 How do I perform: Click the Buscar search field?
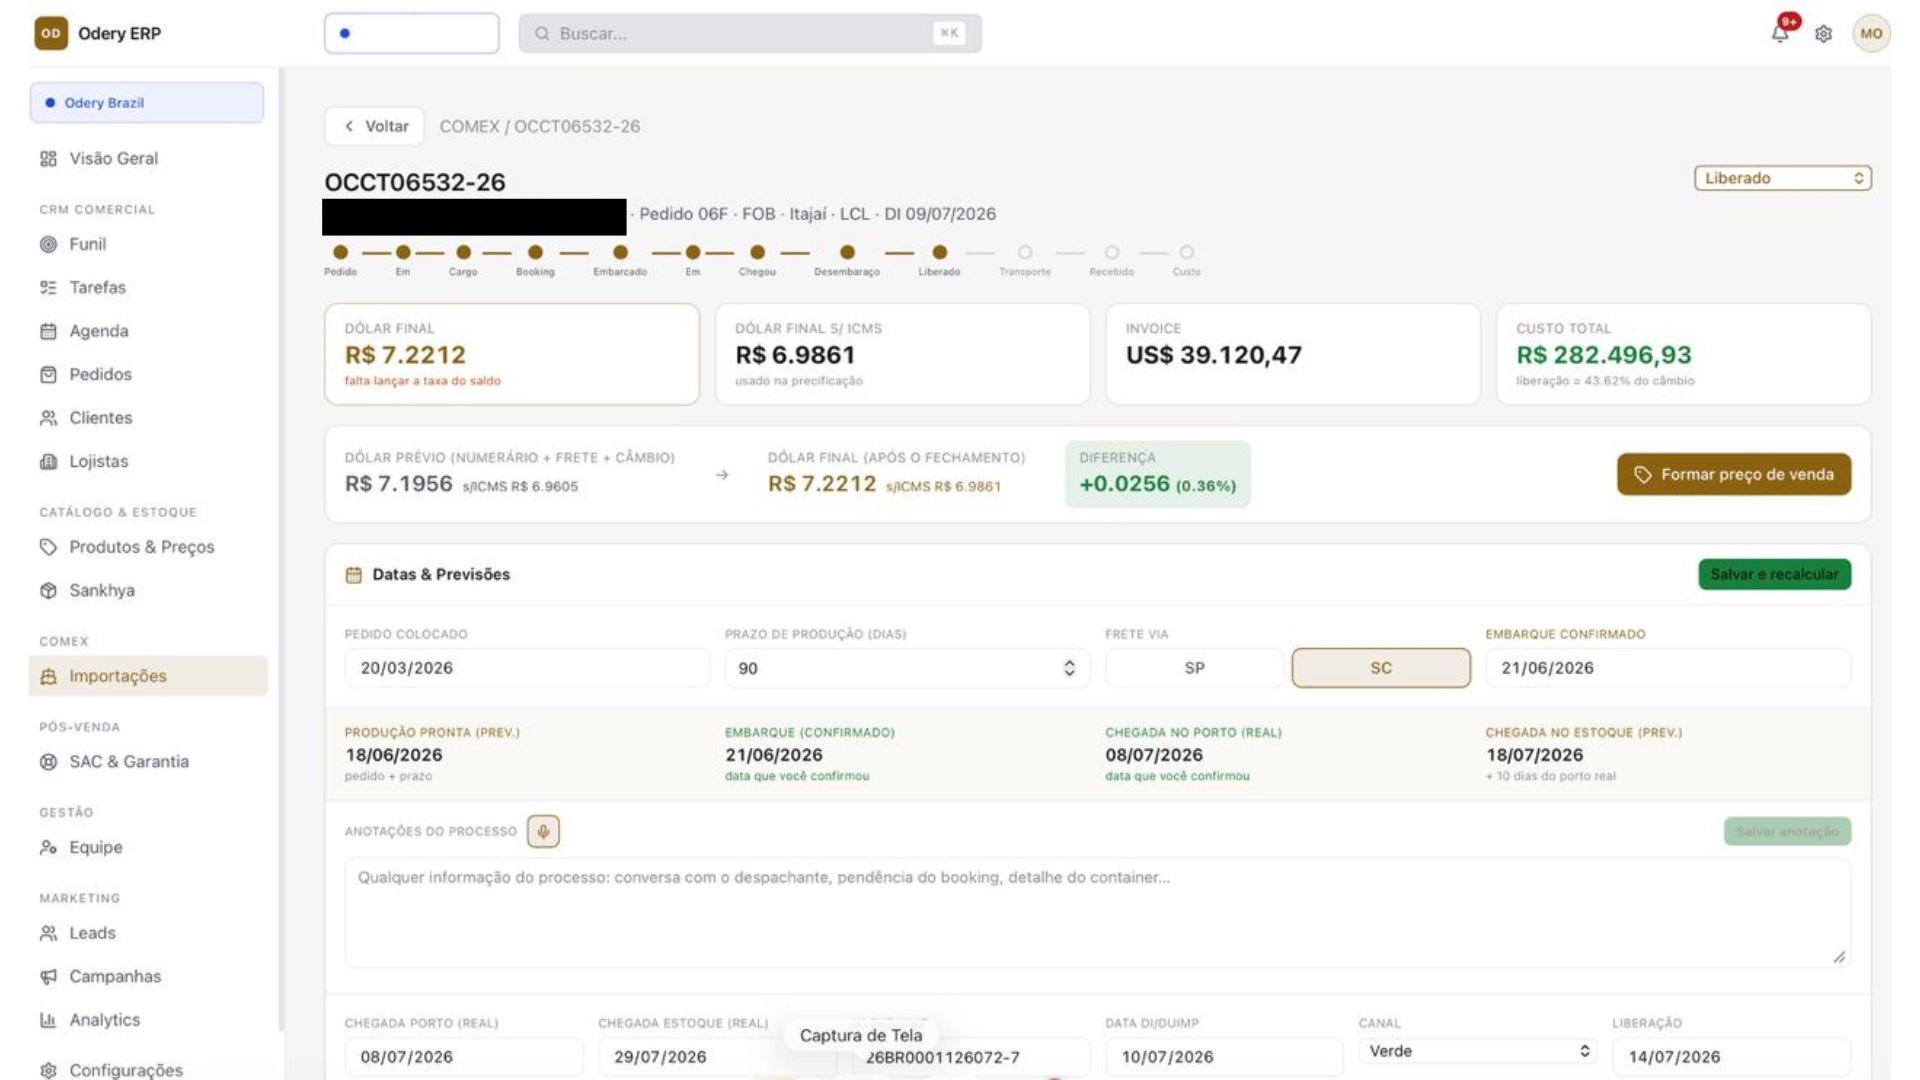coord(750,33)
